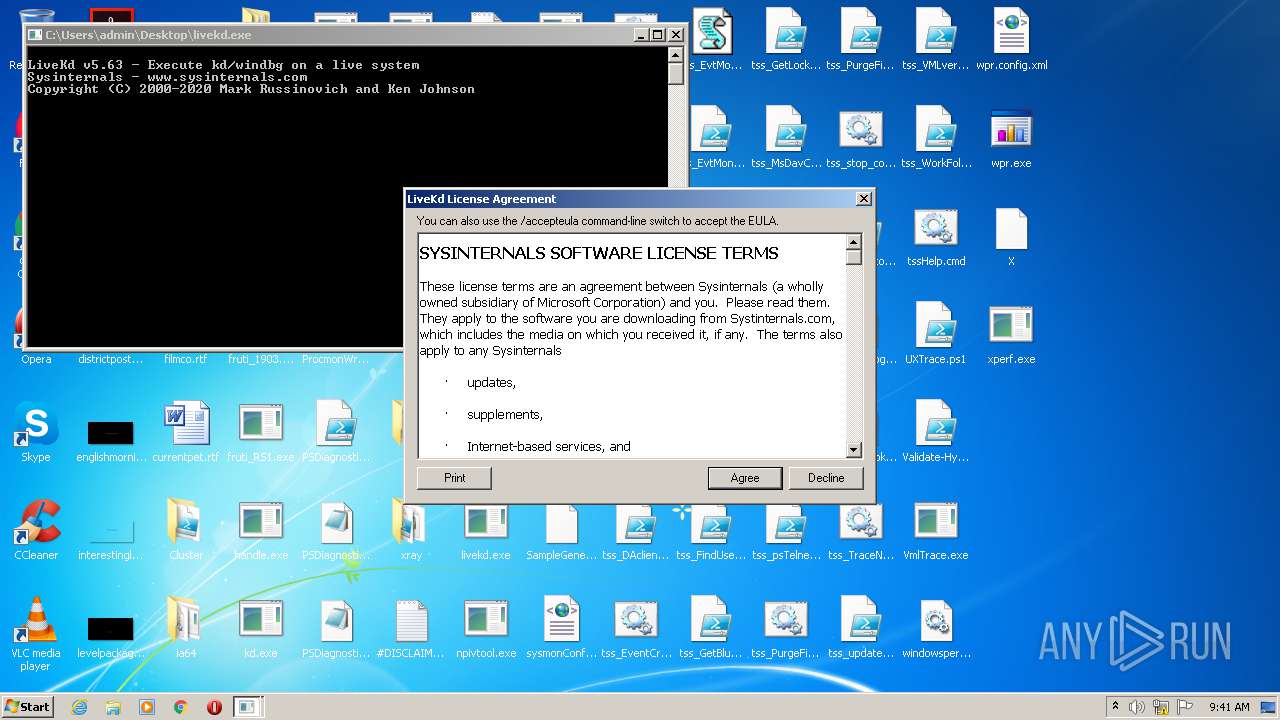Screen dimensions: 1280x720
Task: Click the license text scrollbar up arrow
Action: 853,242
